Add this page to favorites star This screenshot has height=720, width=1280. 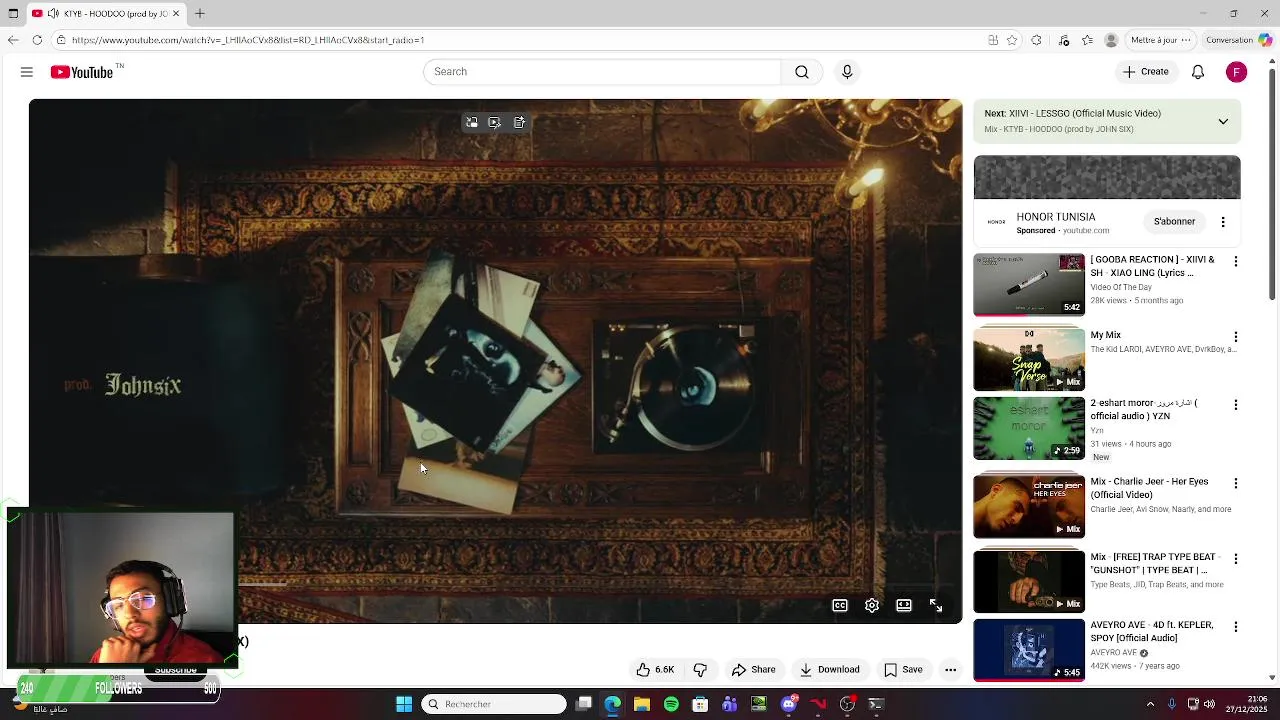pyautogui.click(x=1012, y=40)
